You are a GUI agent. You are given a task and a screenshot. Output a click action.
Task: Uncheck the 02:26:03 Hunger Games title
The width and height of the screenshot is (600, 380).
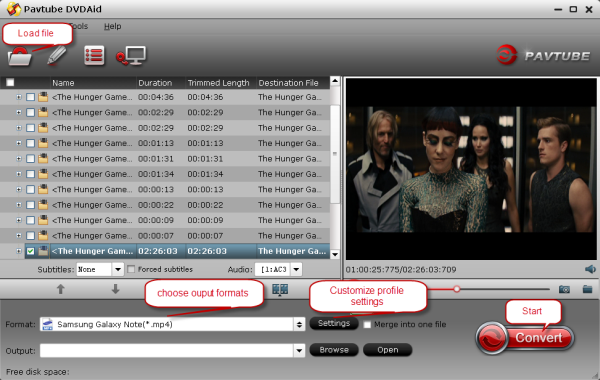(x=30, y=251)
